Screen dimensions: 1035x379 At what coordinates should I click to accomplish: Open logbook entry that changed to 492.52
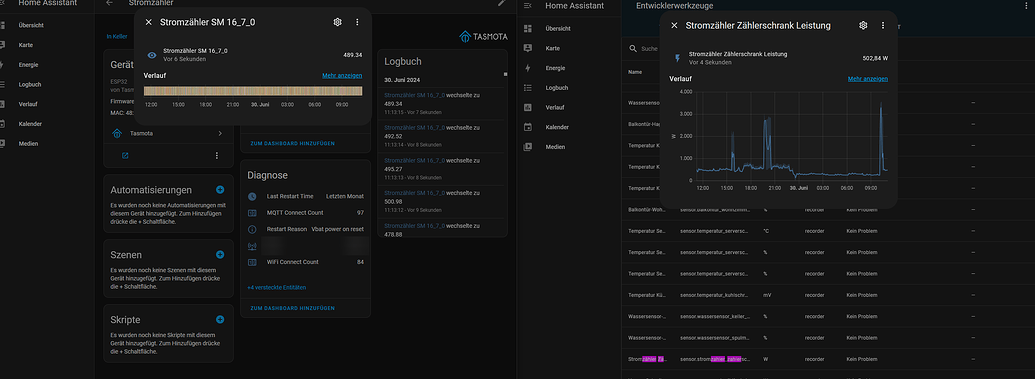coord(442,136)
